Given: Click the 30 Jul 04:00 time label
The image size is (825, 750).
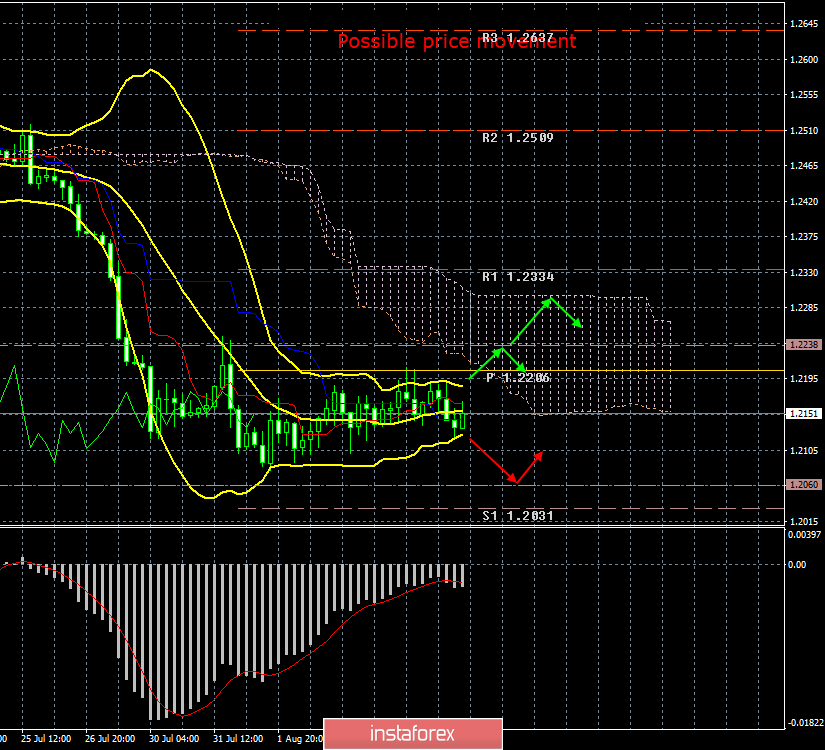Looking at the screenshot, I should 175,739.
